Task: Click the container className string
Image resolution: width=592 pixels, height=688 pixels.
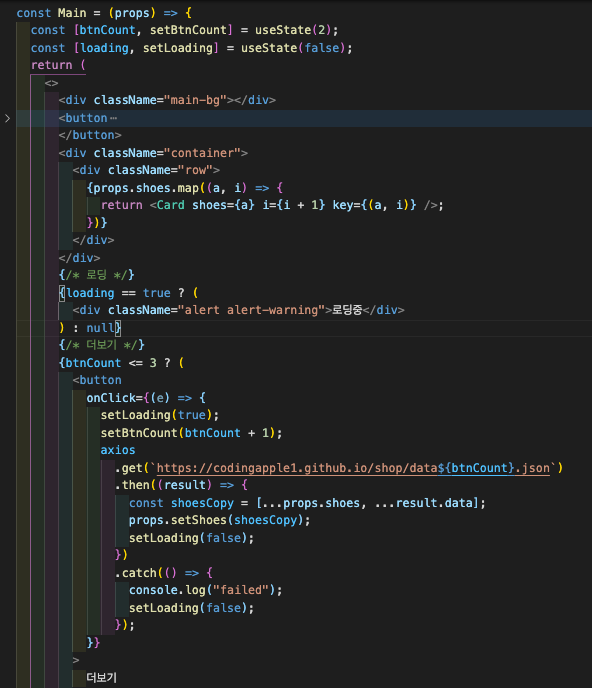Action: point(202,153)
